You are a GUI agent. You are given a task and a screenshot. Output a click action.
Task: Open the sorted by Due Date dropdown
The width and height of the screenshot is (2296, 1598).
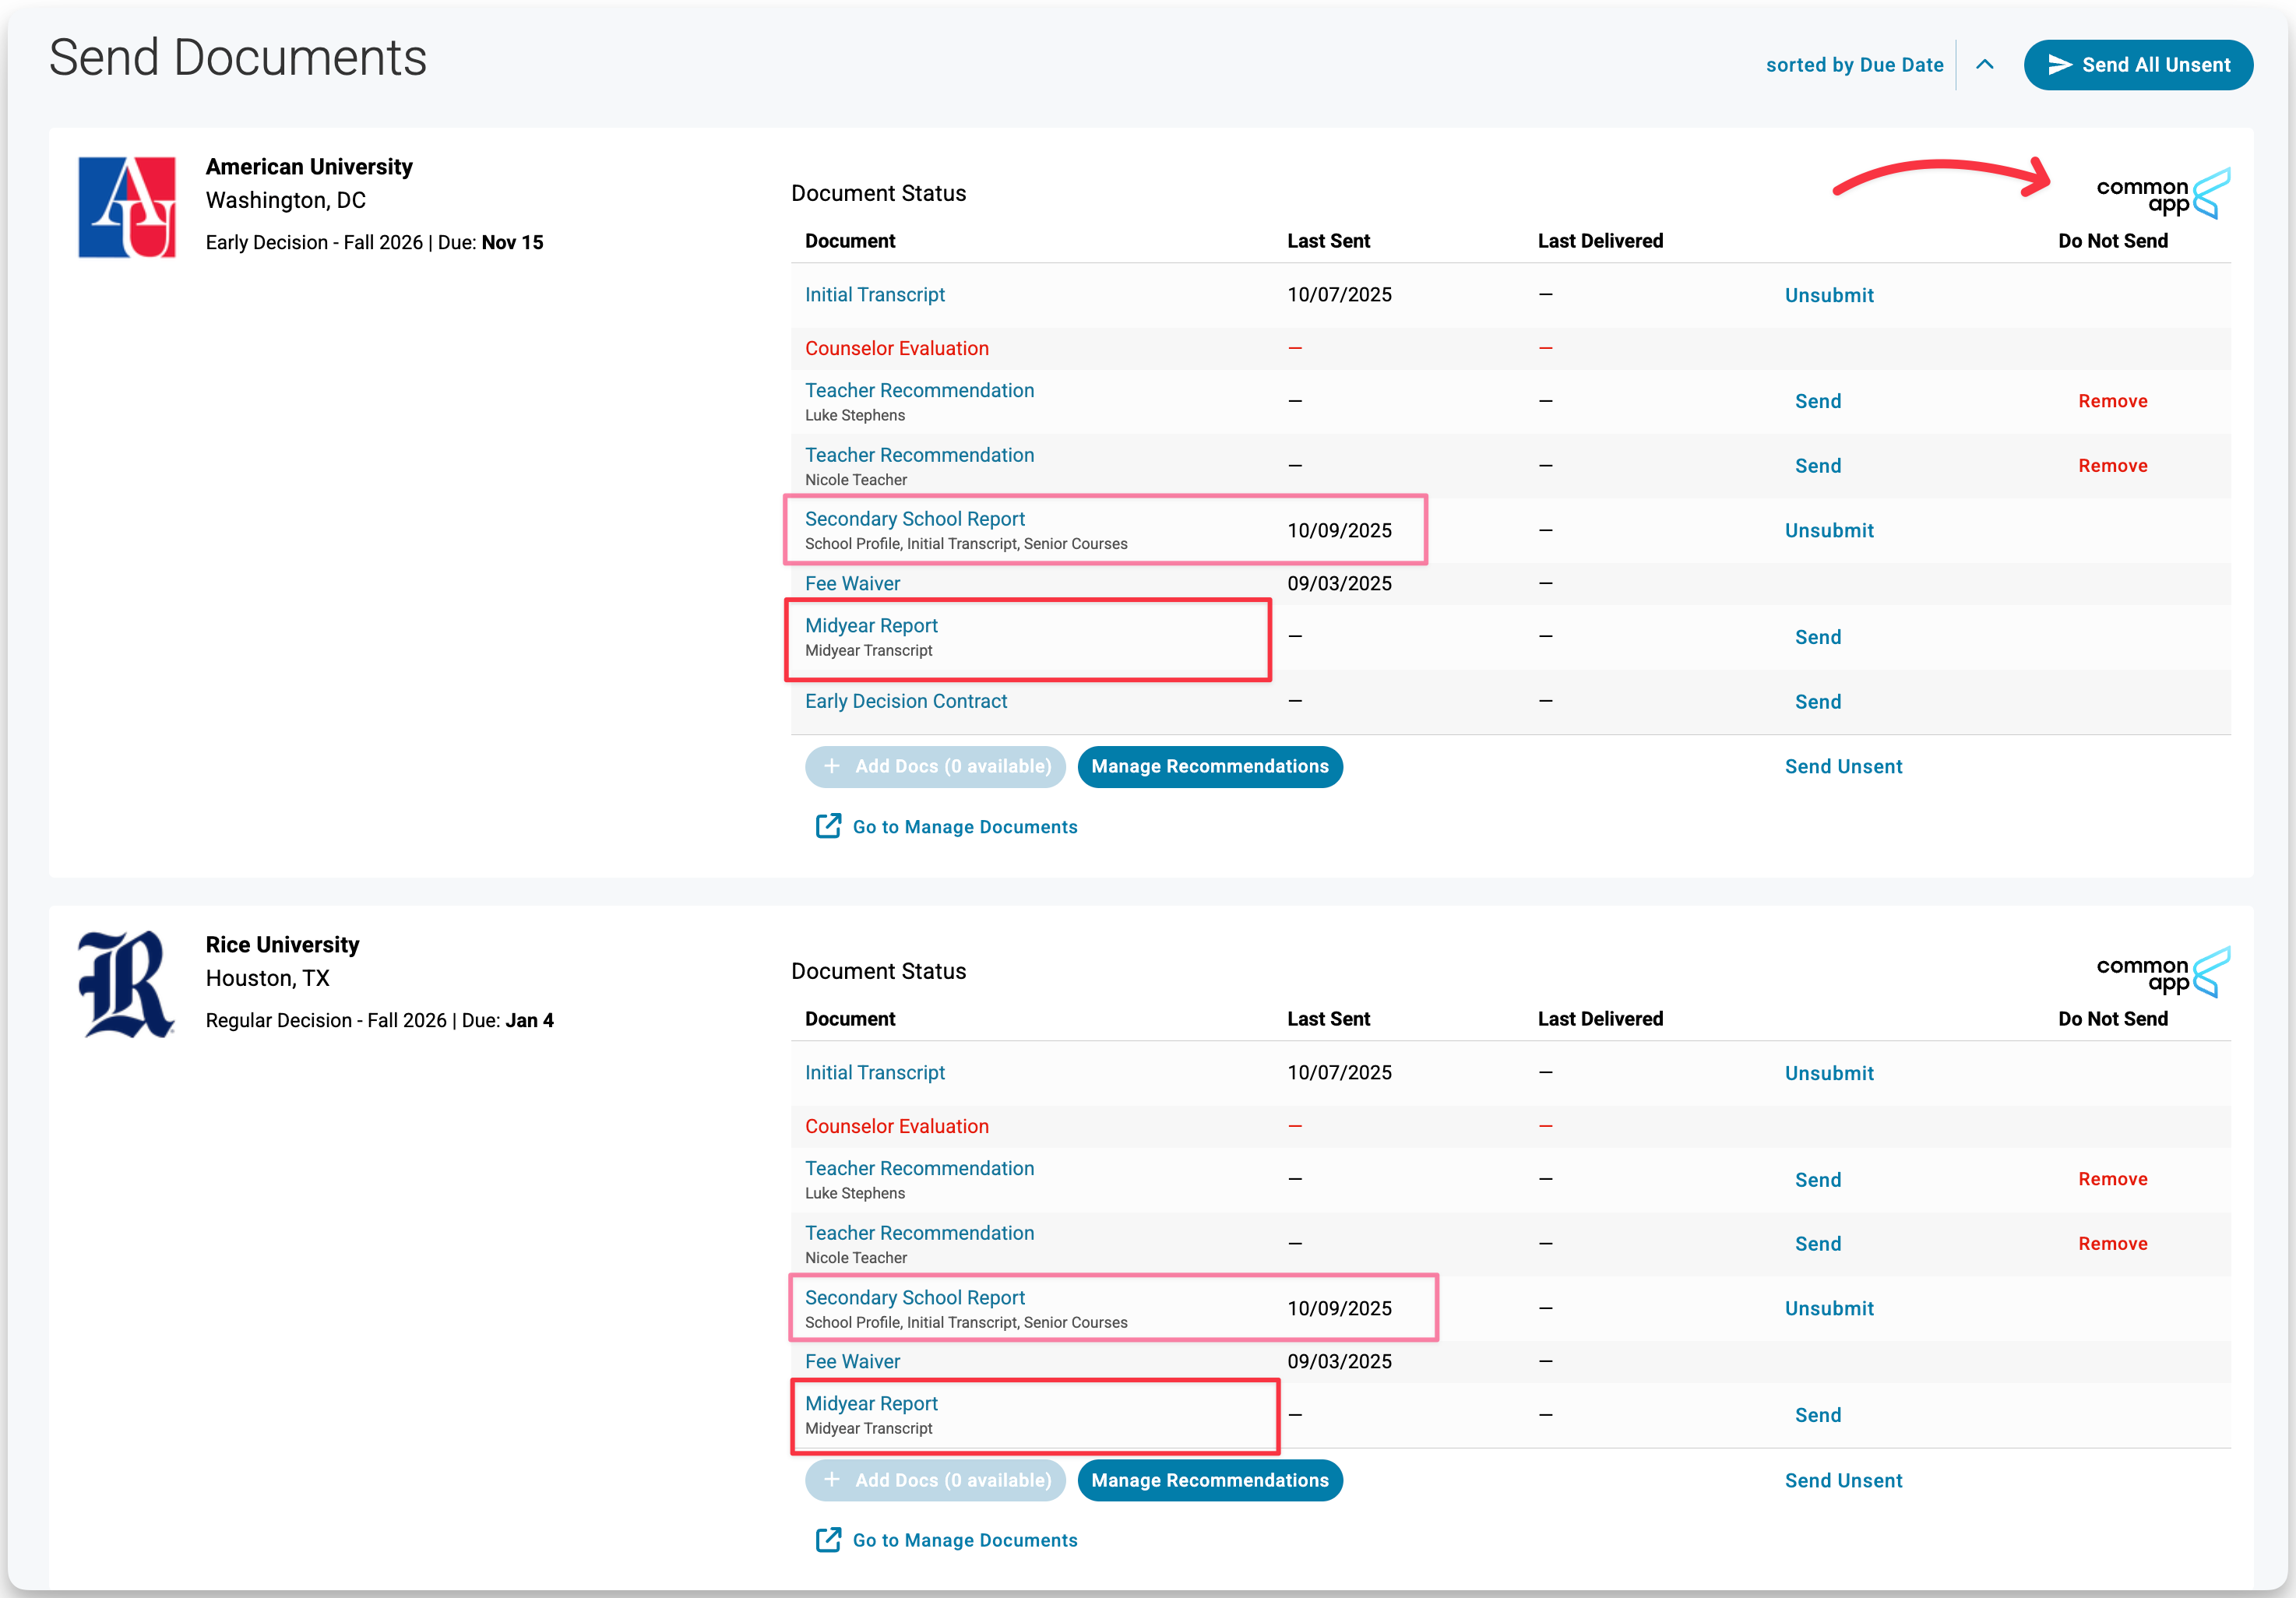(1854, 65)
